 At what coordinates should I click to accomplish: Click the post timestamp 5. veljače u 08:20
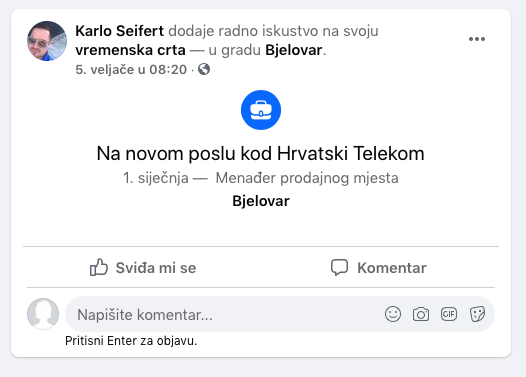click(131, 69)
